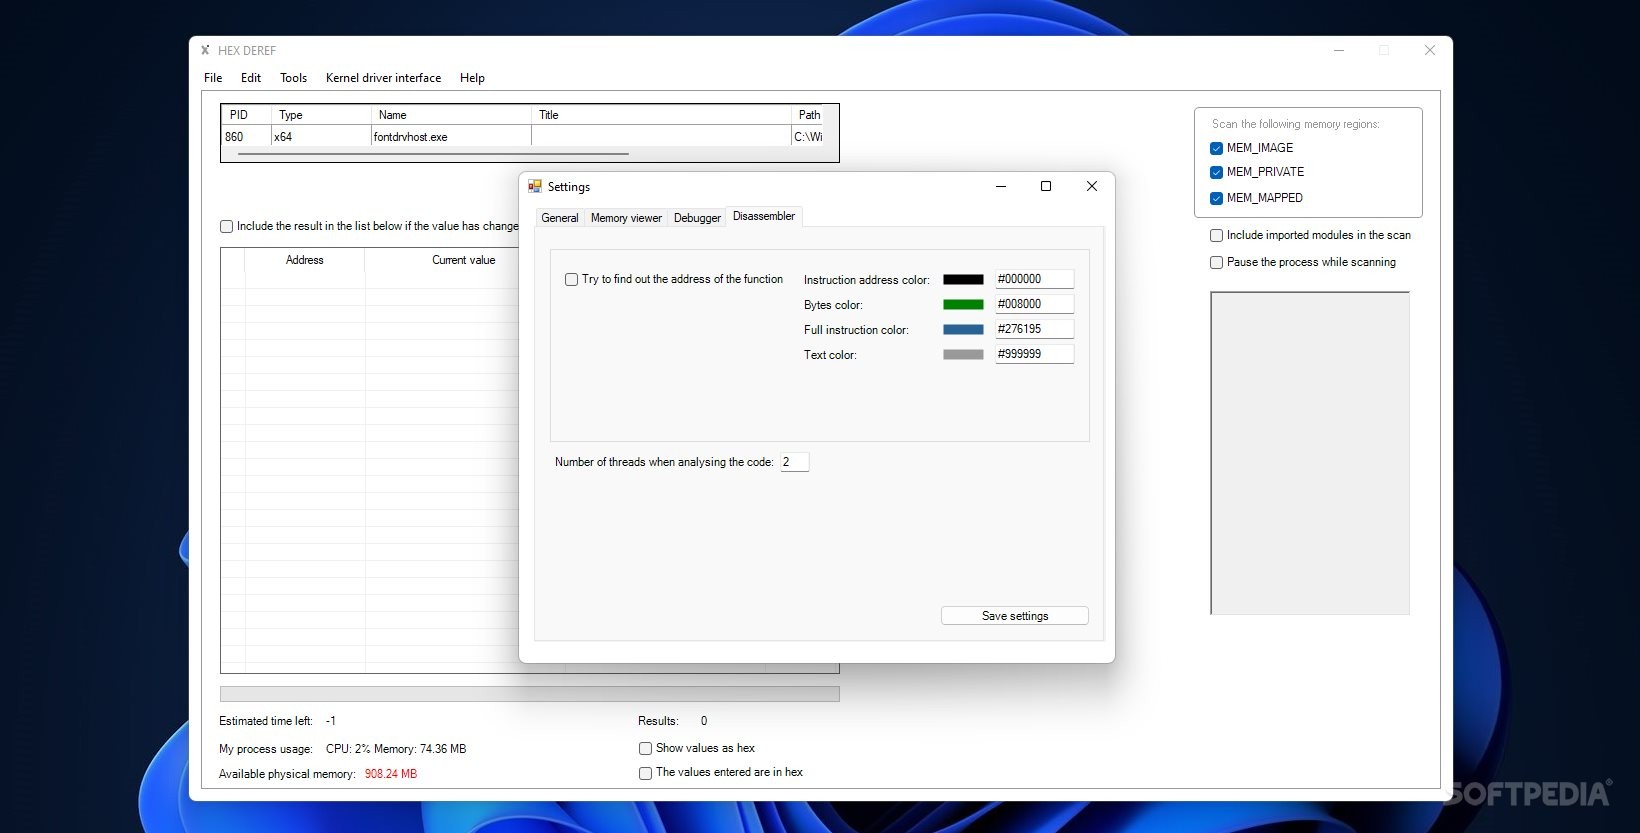Open the Help menu
This screenshot has height=833, width=1640.
472,78
